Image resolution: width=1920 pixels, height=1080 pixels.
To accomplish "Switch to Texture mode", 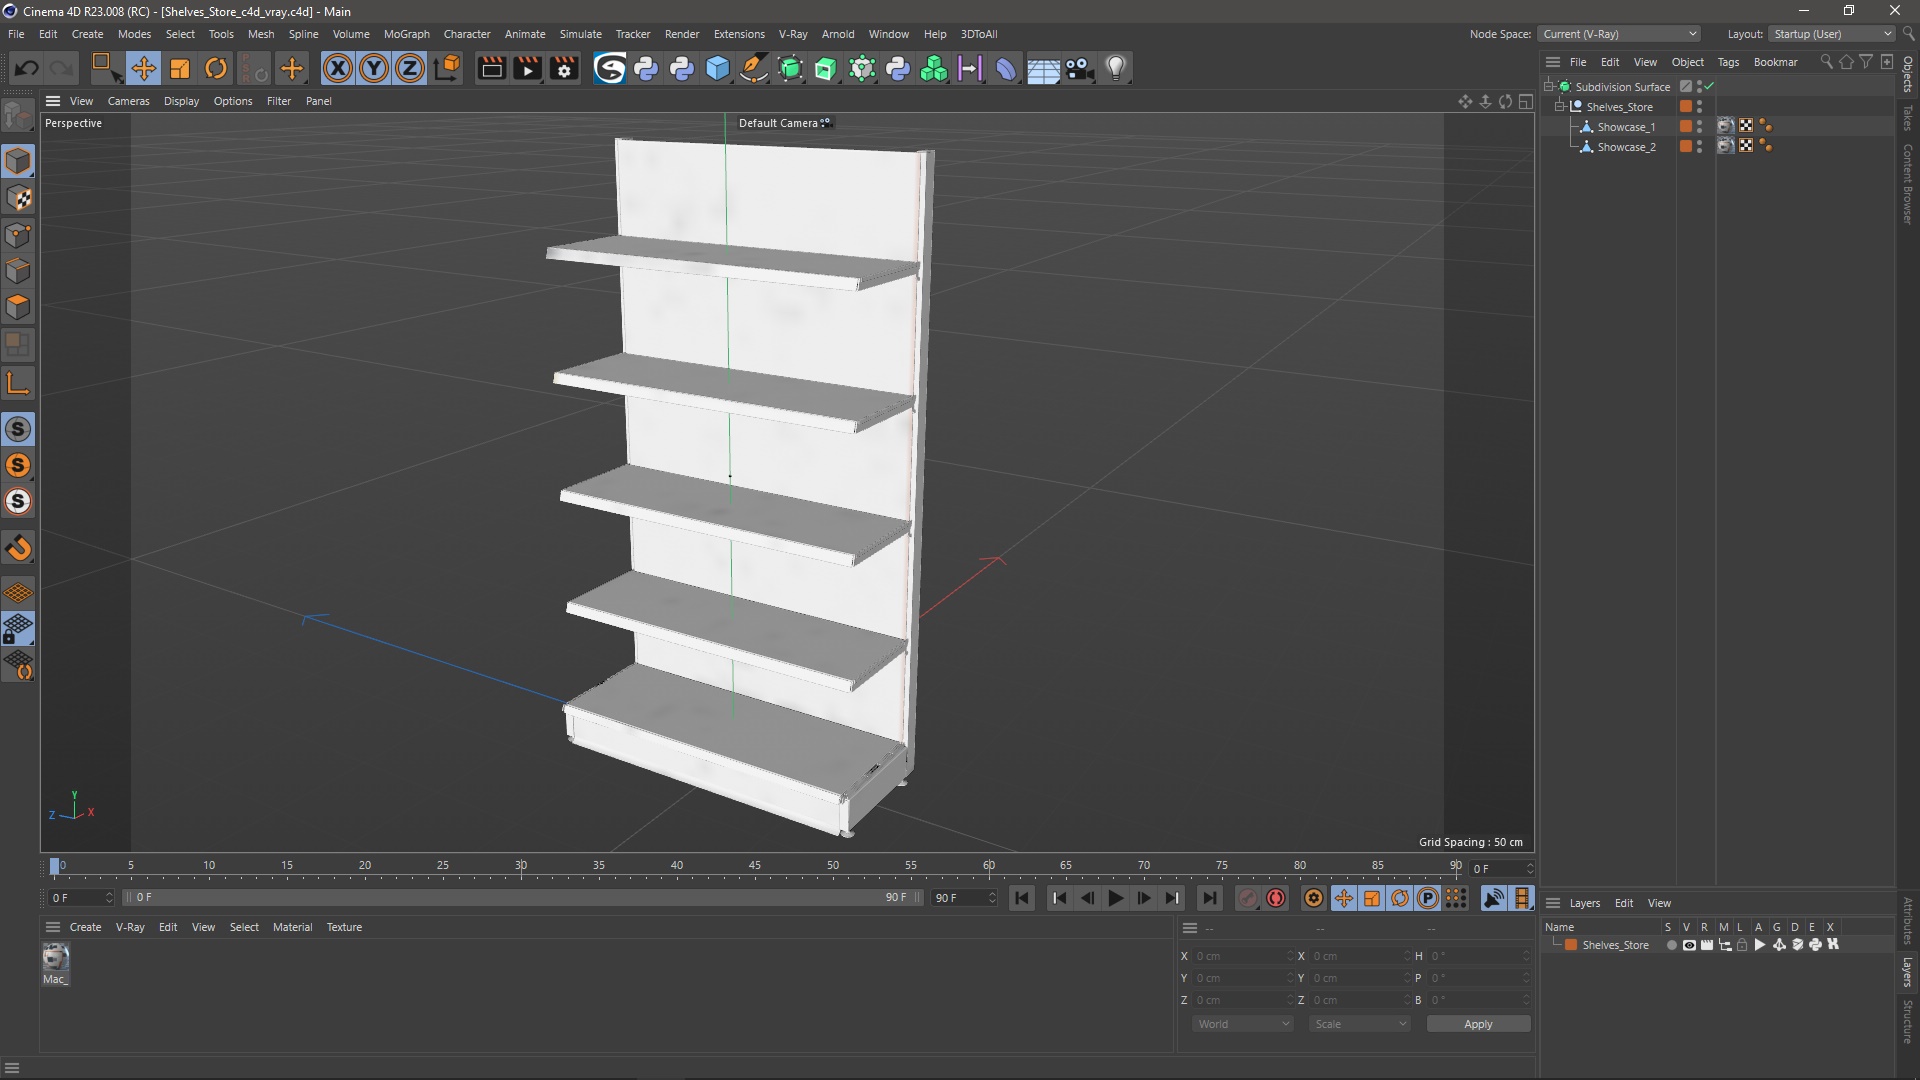I will coord(18,198).
